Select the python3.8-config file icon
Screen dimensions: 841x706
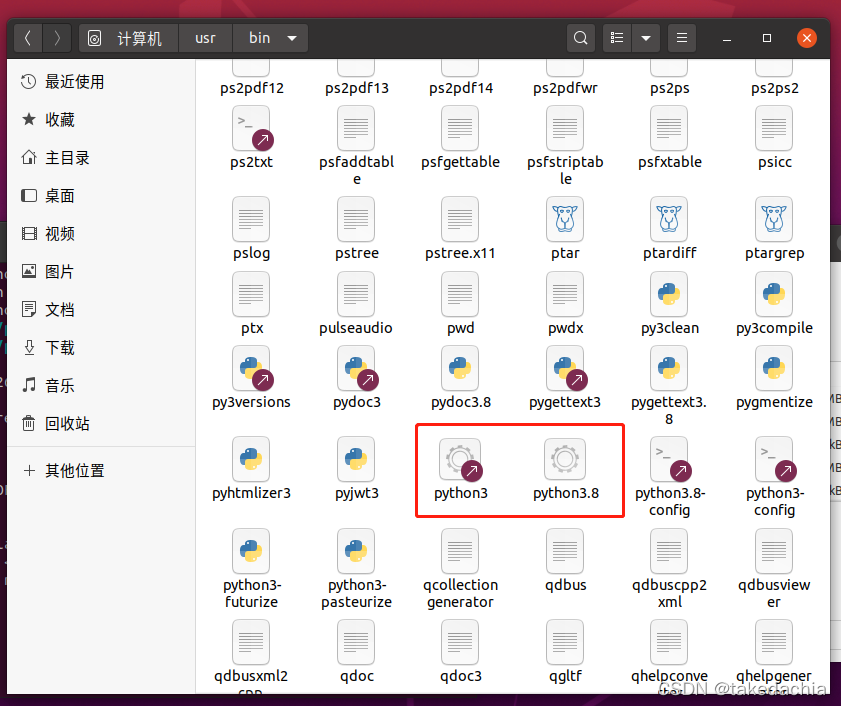pos(669,459)
